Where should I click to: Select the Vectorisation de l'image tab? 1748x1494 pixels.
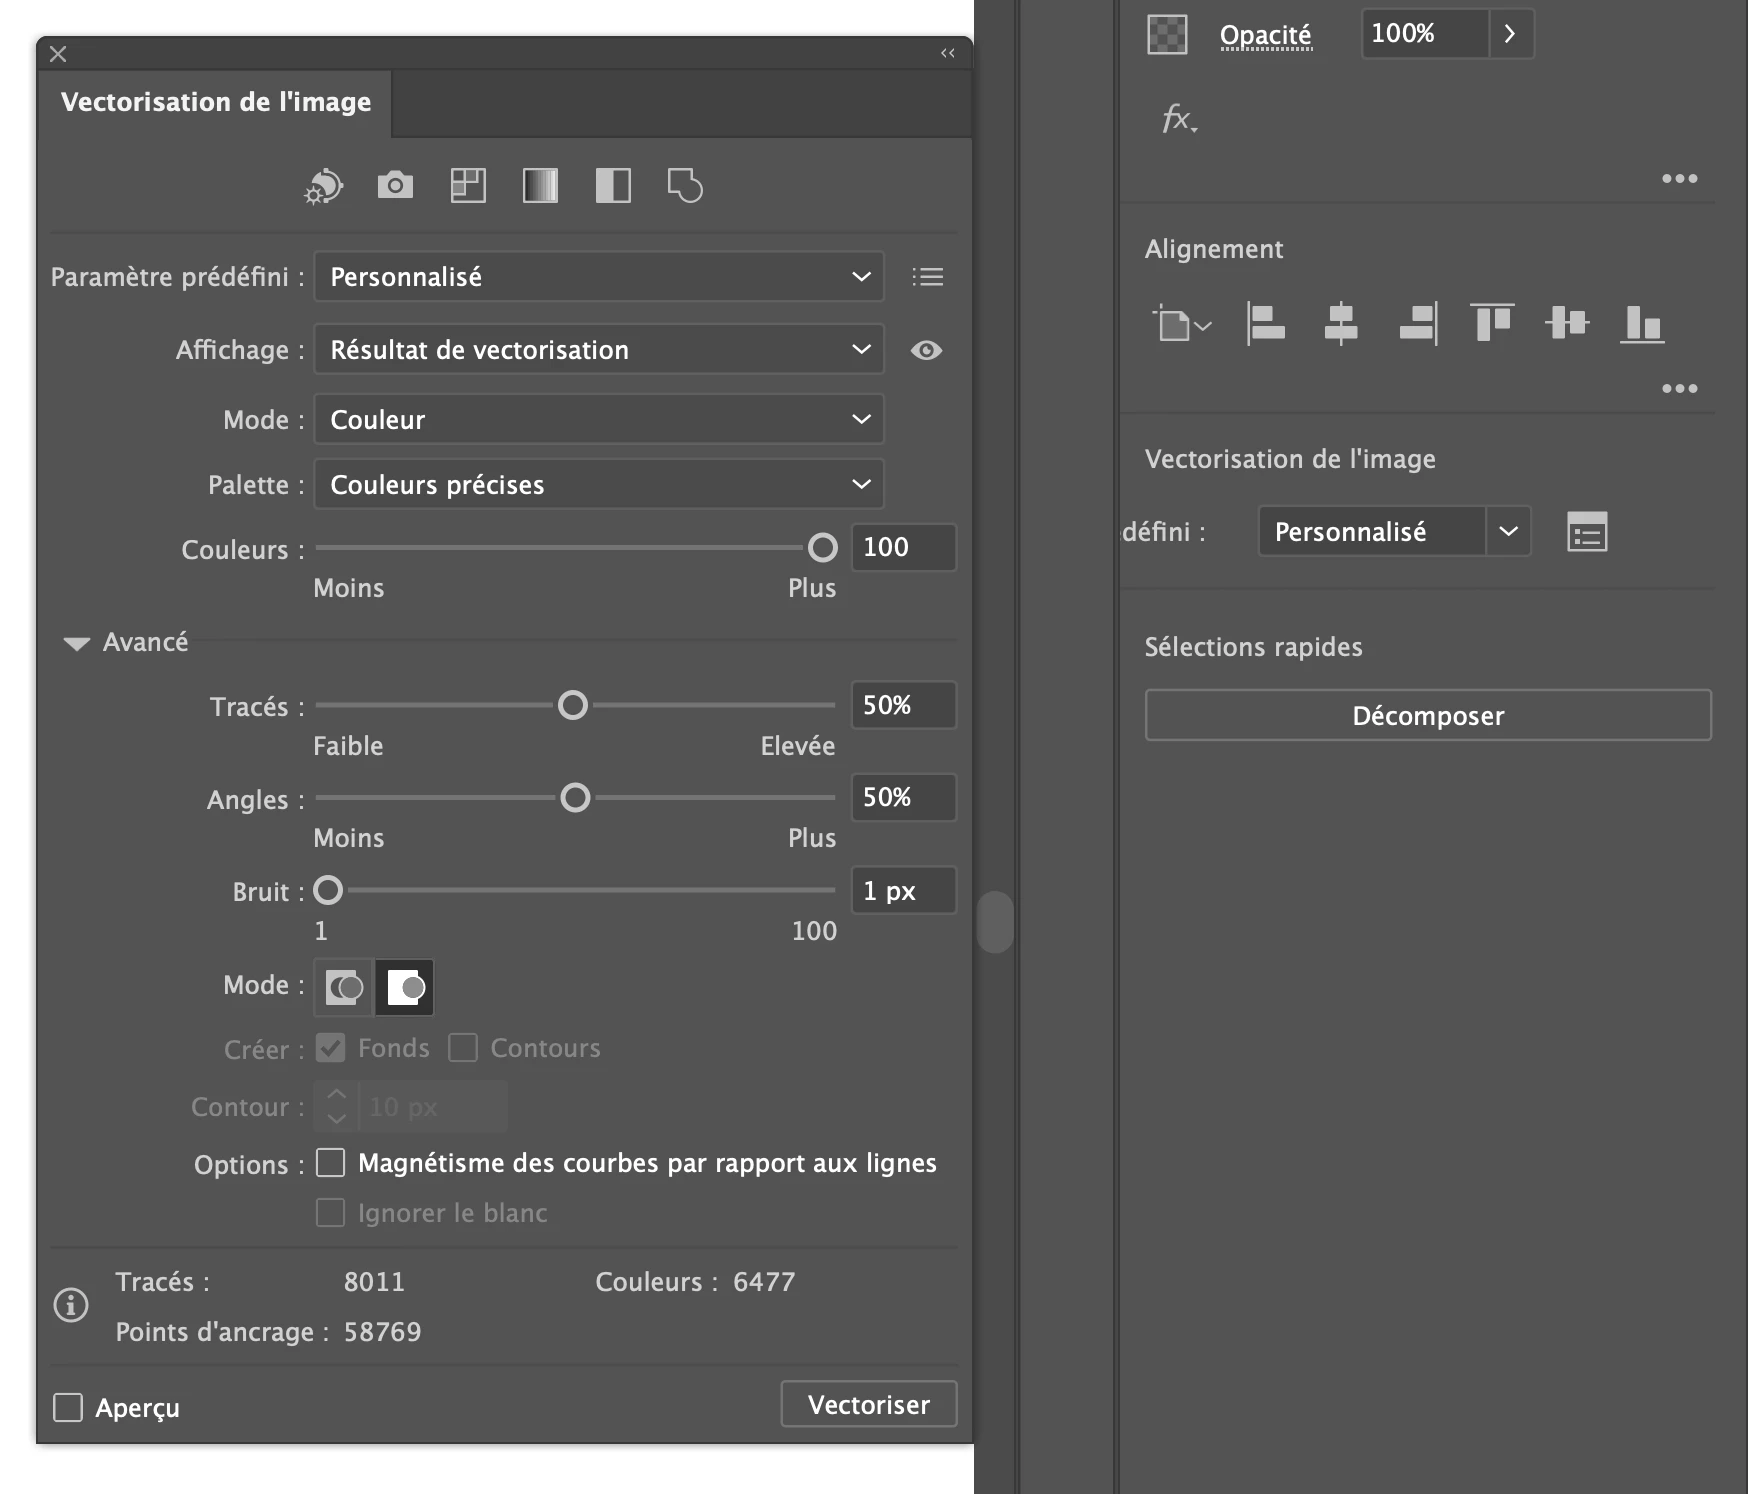215,102
